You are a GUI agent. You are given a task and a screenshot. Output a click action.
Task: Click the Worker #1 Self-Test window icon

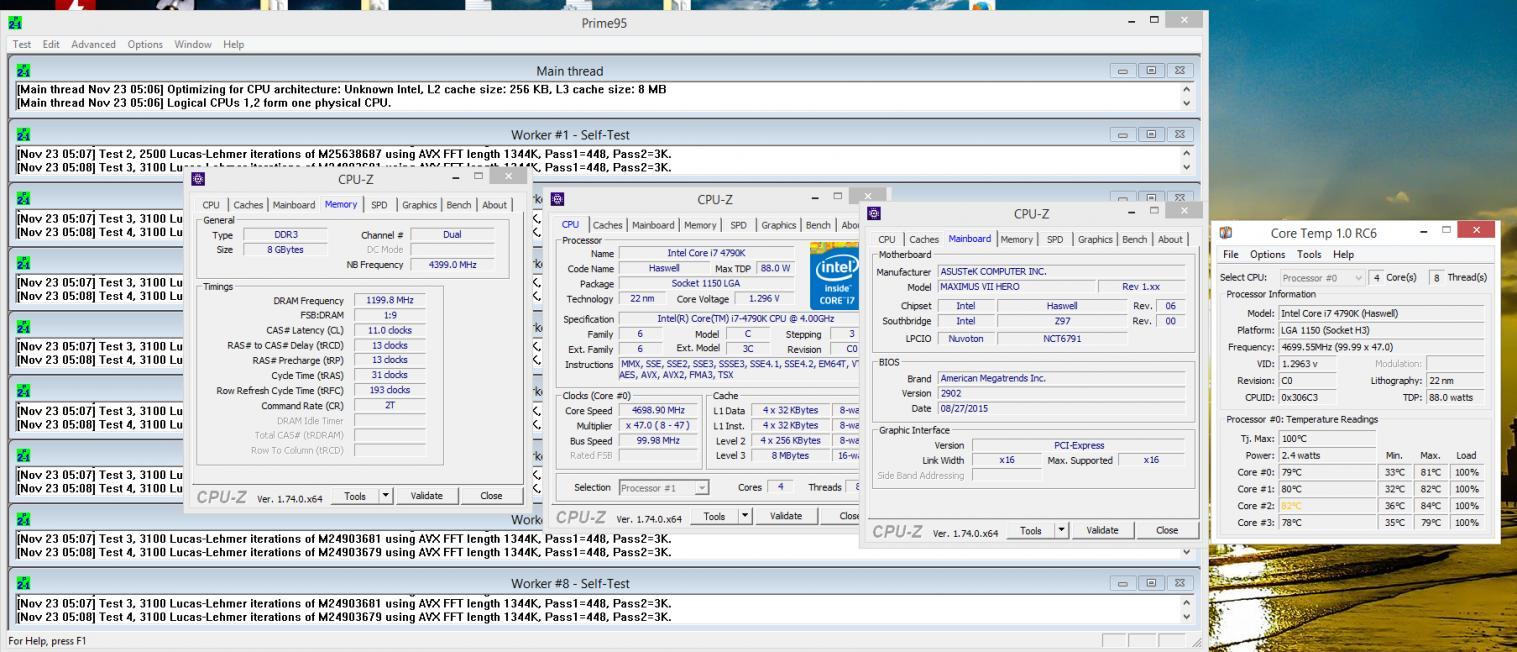click(x=24, y=135)
